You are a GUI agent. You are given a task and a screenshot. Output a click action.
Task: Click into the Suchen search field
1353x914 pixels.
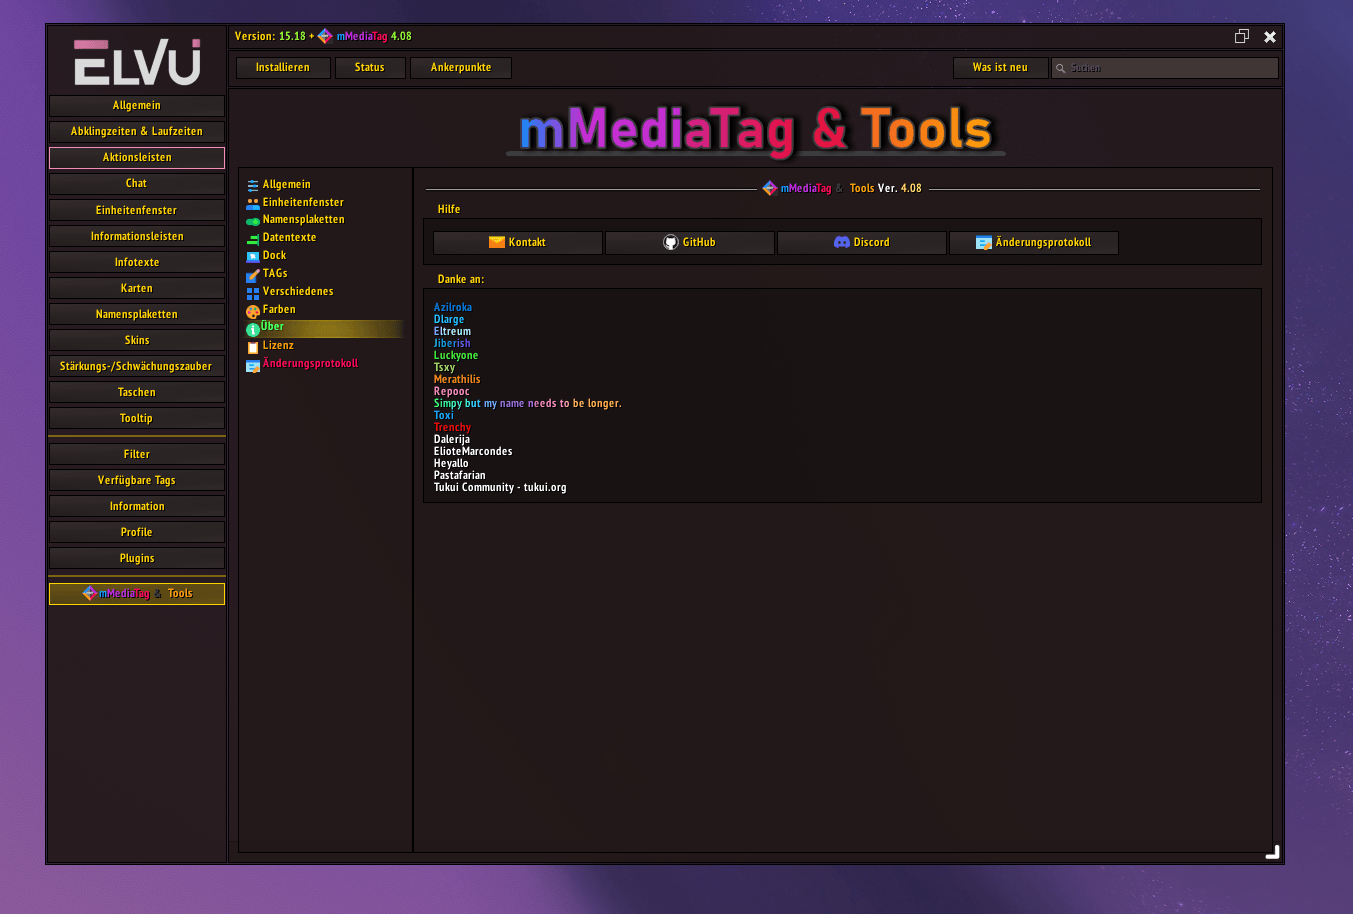click(x=1165, y=68)
